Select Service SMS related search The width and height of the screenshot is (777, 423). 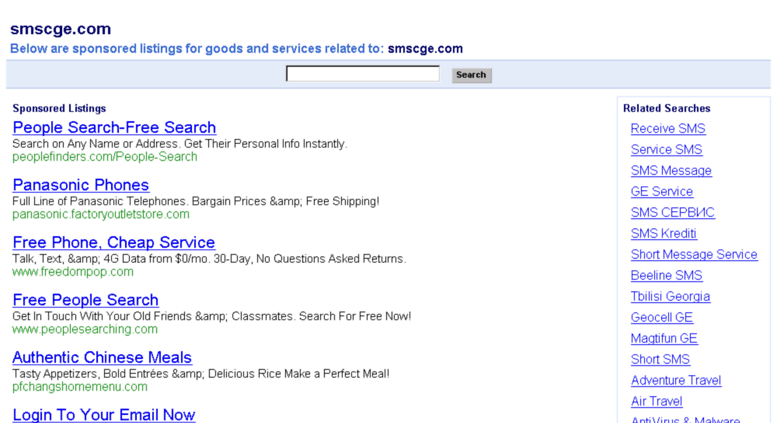[666, 150]
